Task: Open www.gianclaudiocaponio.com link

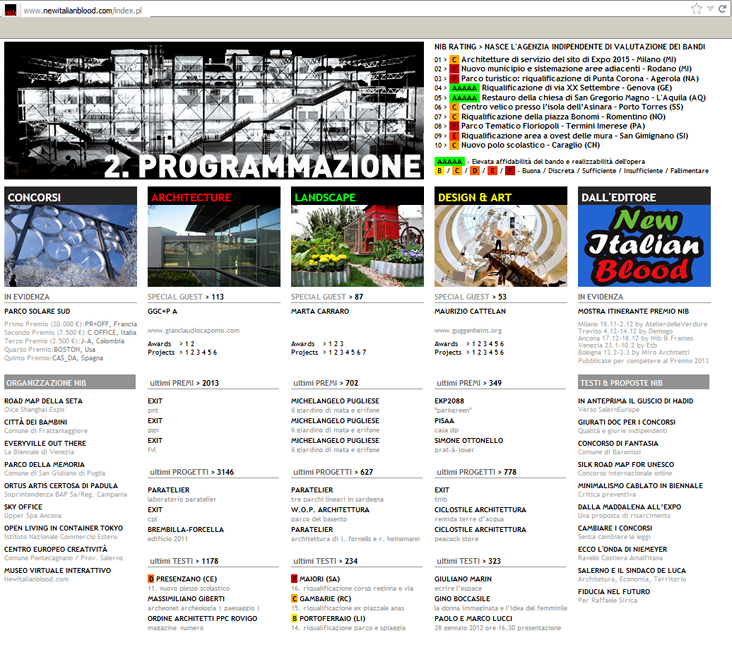Action: pyautogui.click(x=193, y=330)
